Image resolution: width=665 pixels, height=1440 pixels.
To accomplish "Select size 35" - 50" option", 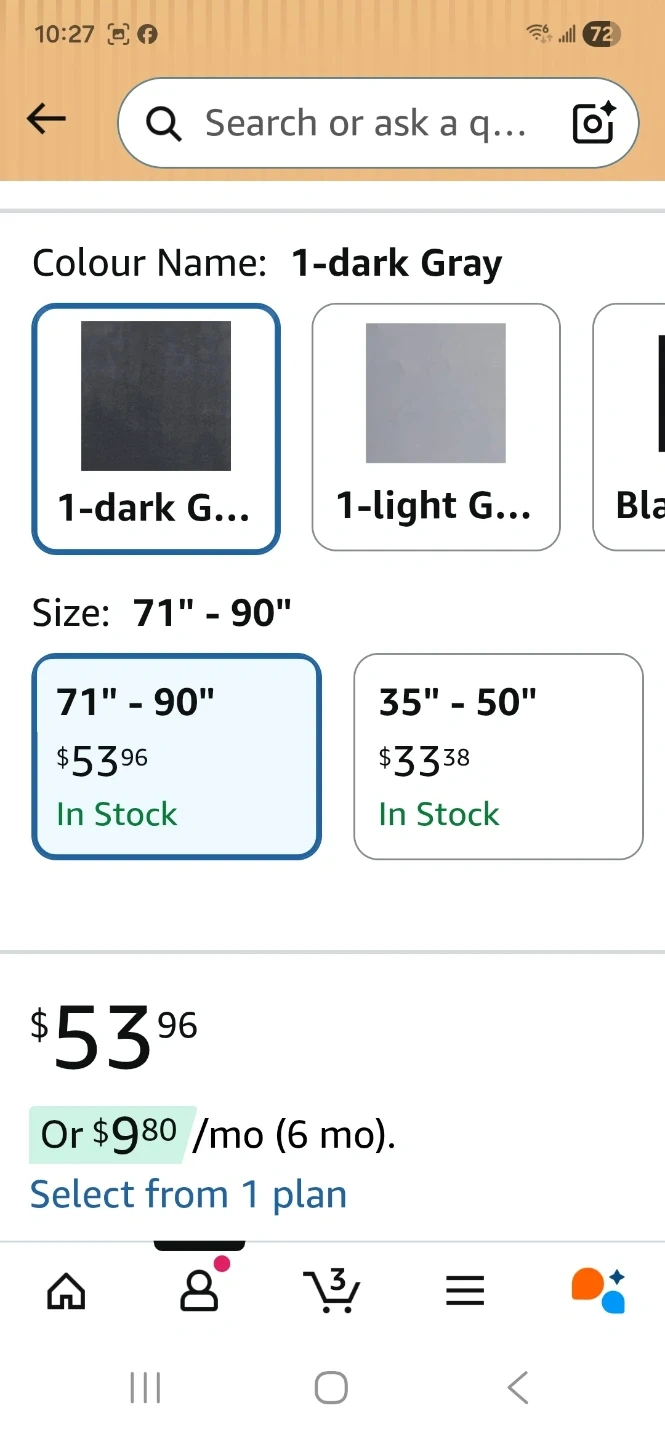I will [x=498, y=757].
